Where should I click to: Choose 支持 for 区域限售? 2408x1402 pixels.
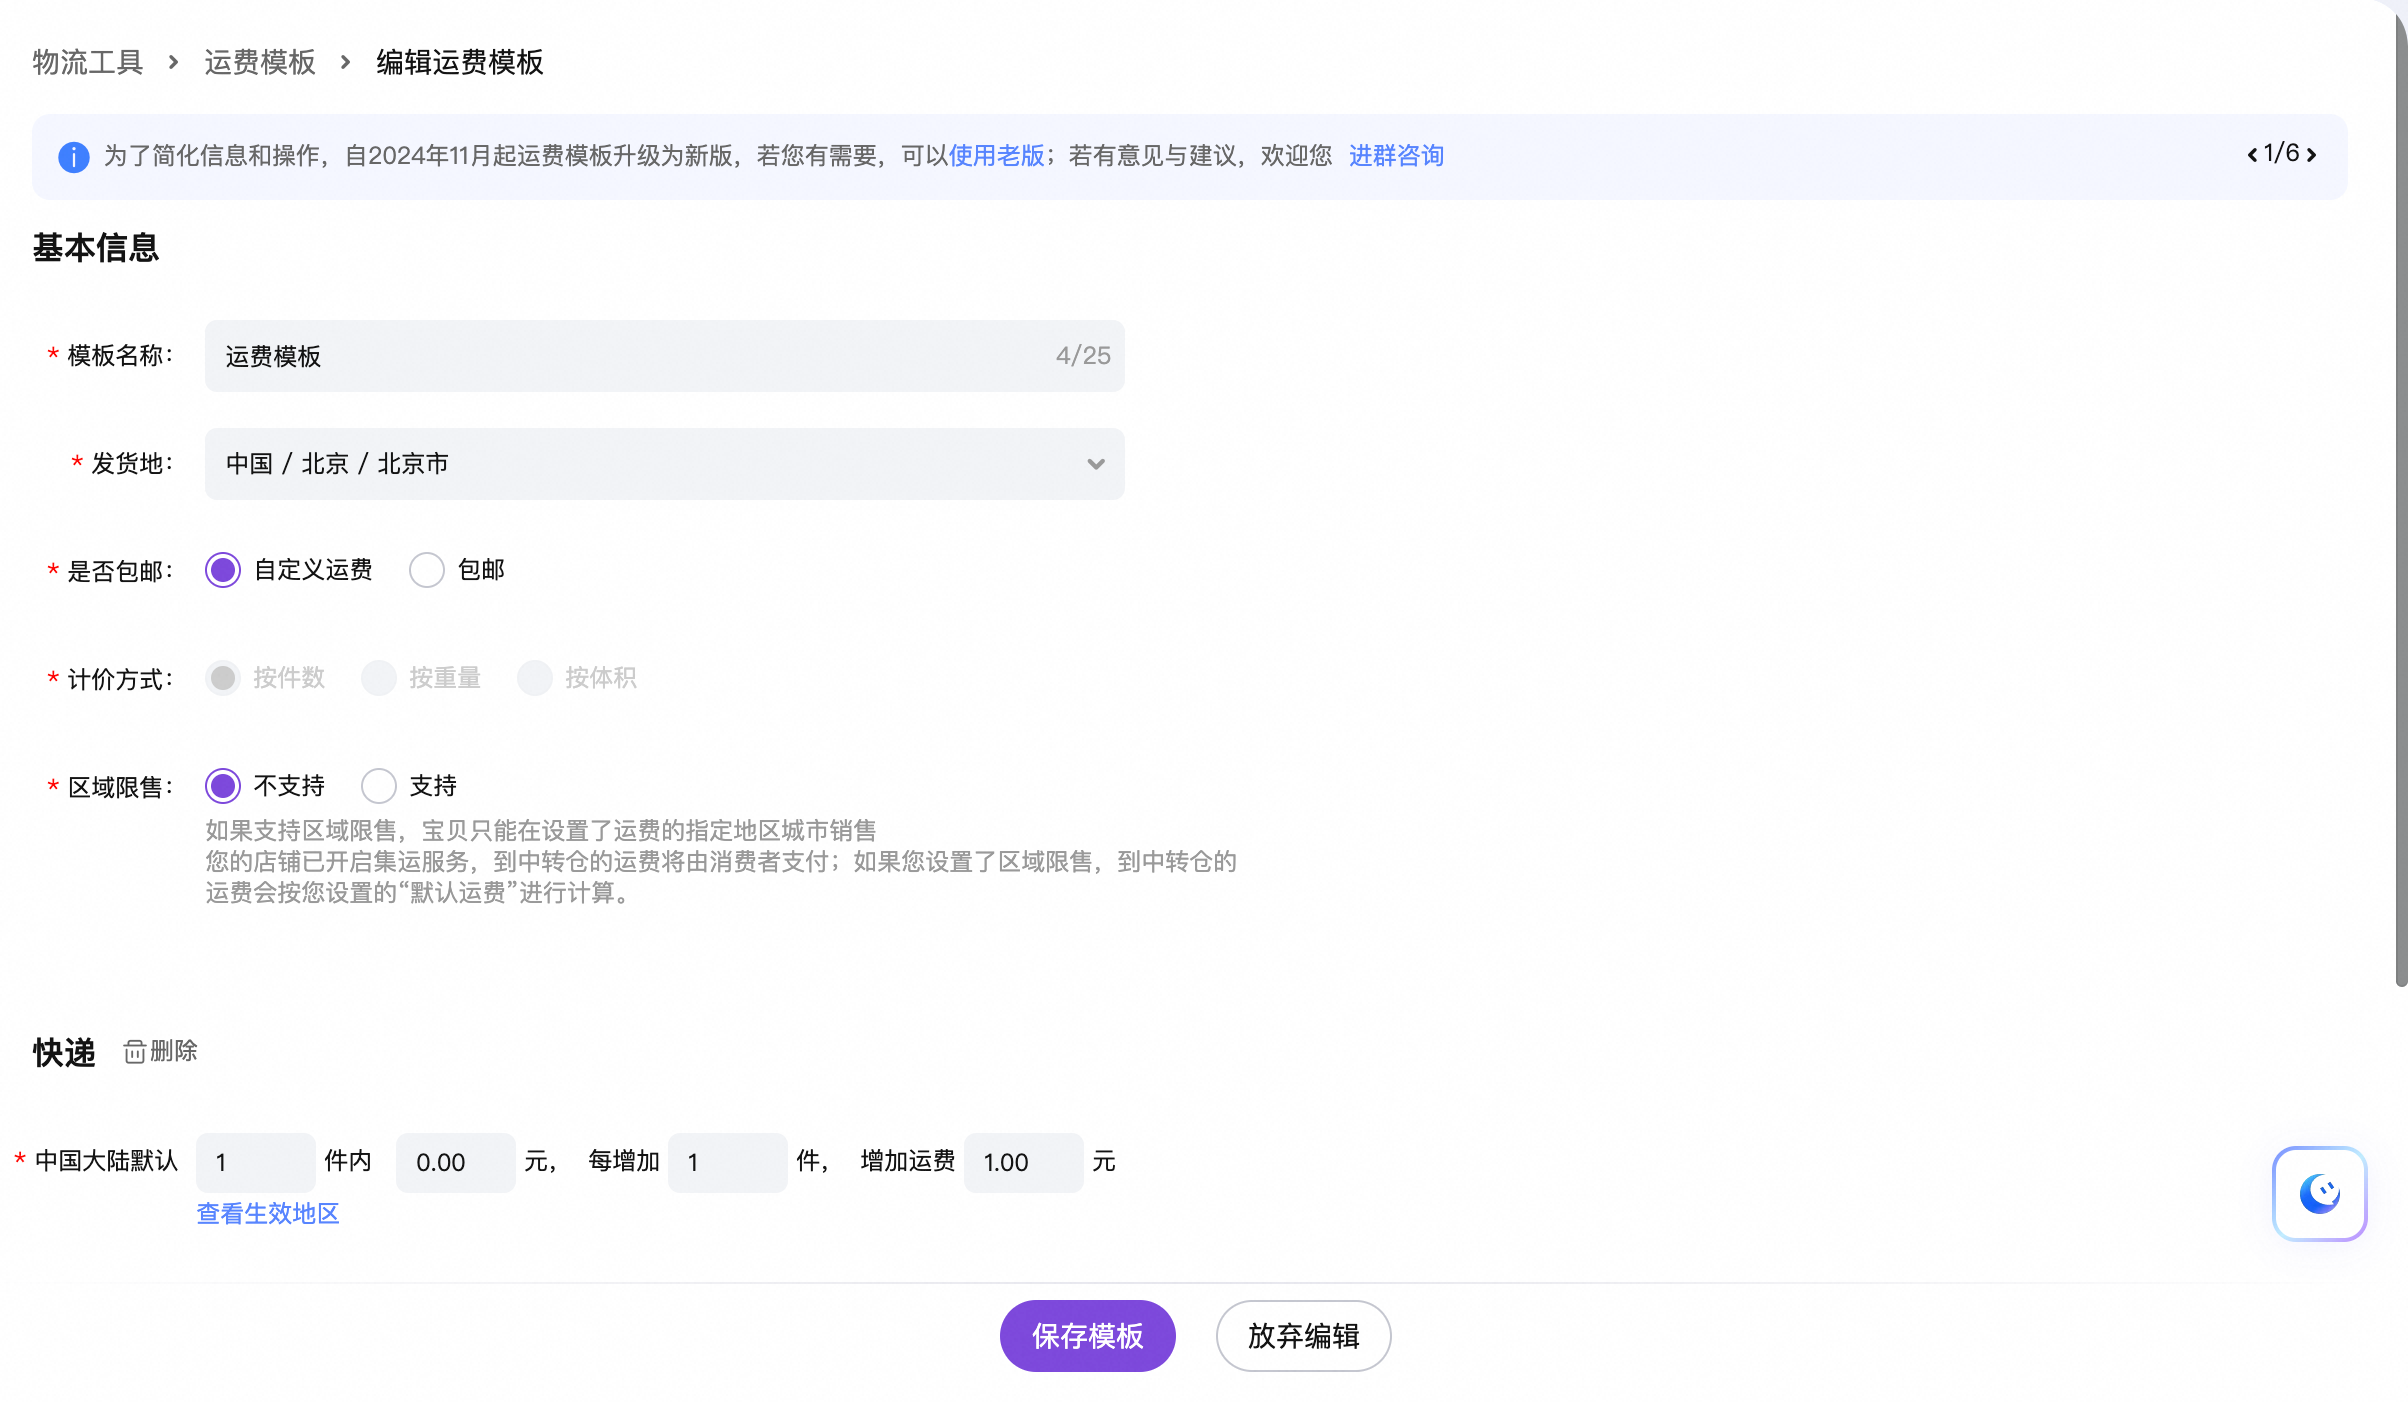click(379, 786)
